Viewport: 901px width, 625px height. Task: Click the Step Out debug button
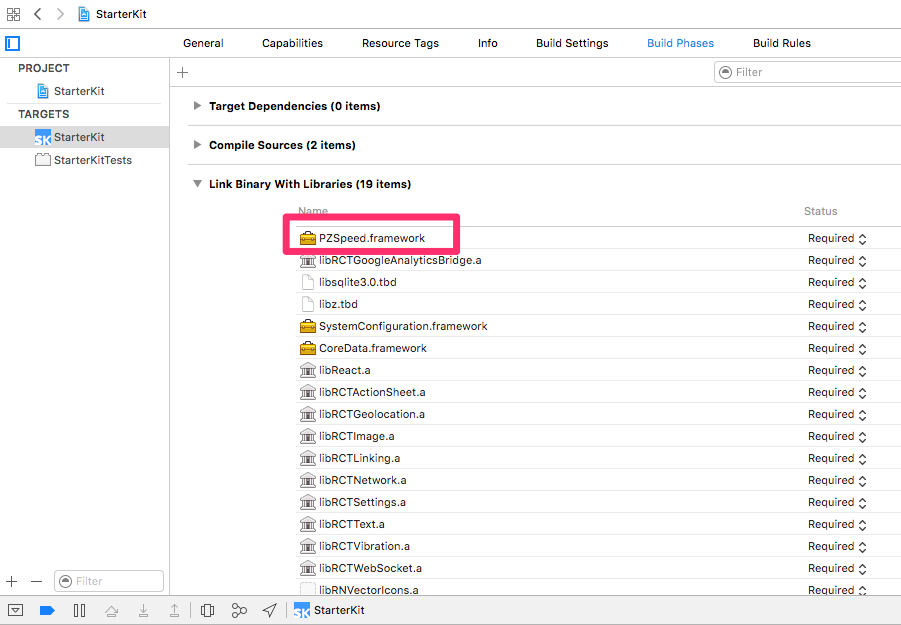174,610
